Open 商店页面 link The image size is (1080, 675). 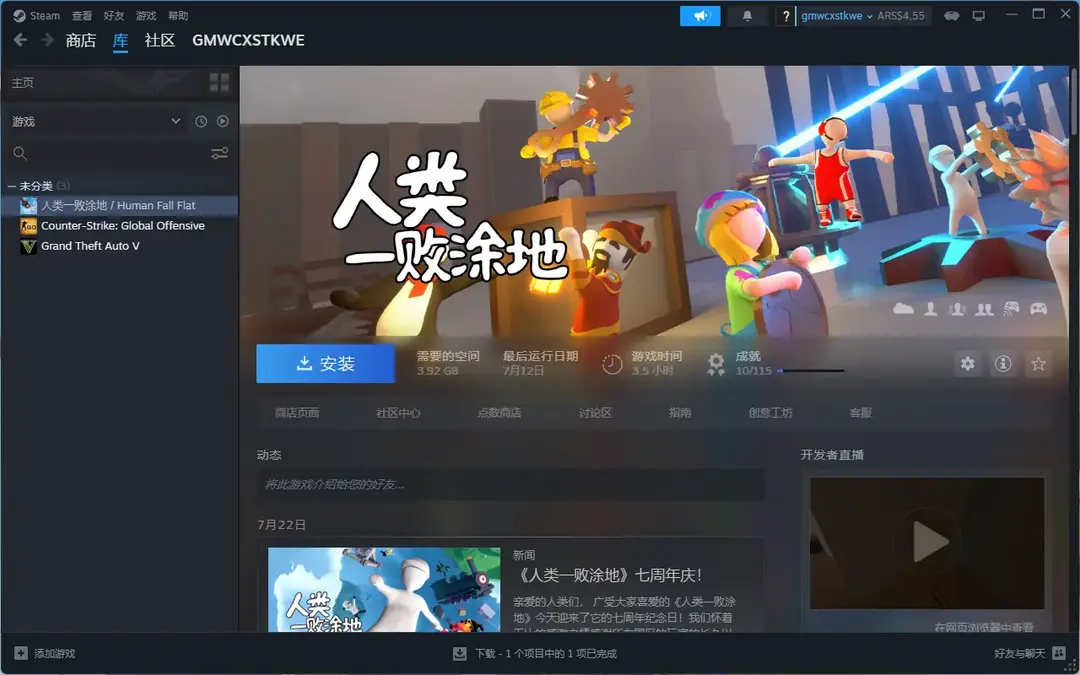297,413
